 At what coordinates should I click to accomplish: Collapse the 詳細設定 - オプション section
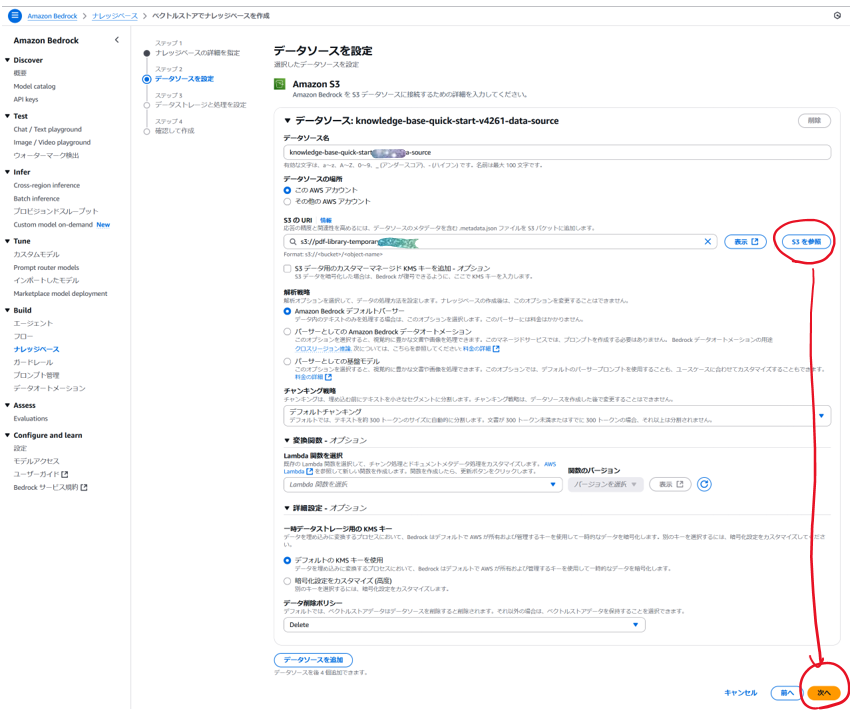[287, 508]
